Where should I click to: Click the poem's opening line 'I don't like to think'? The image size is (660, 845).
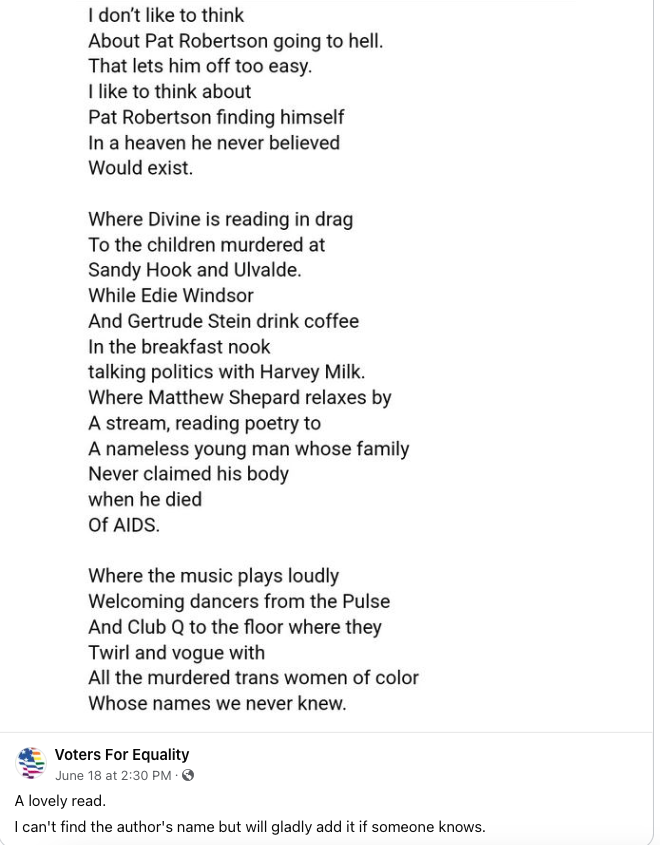166,15
